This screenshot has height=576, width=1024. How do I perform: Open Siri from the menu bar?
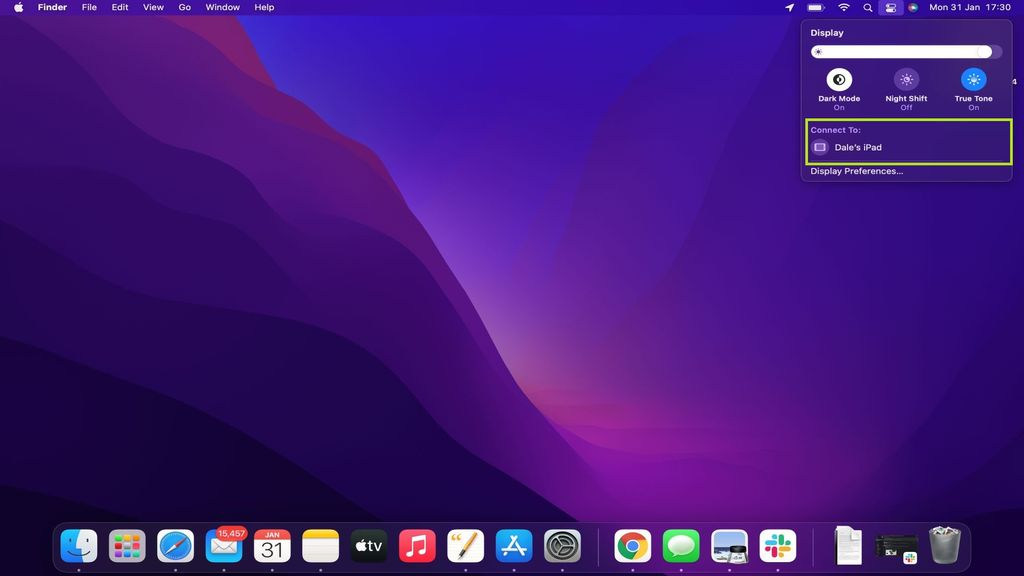[x=913, y=7]
